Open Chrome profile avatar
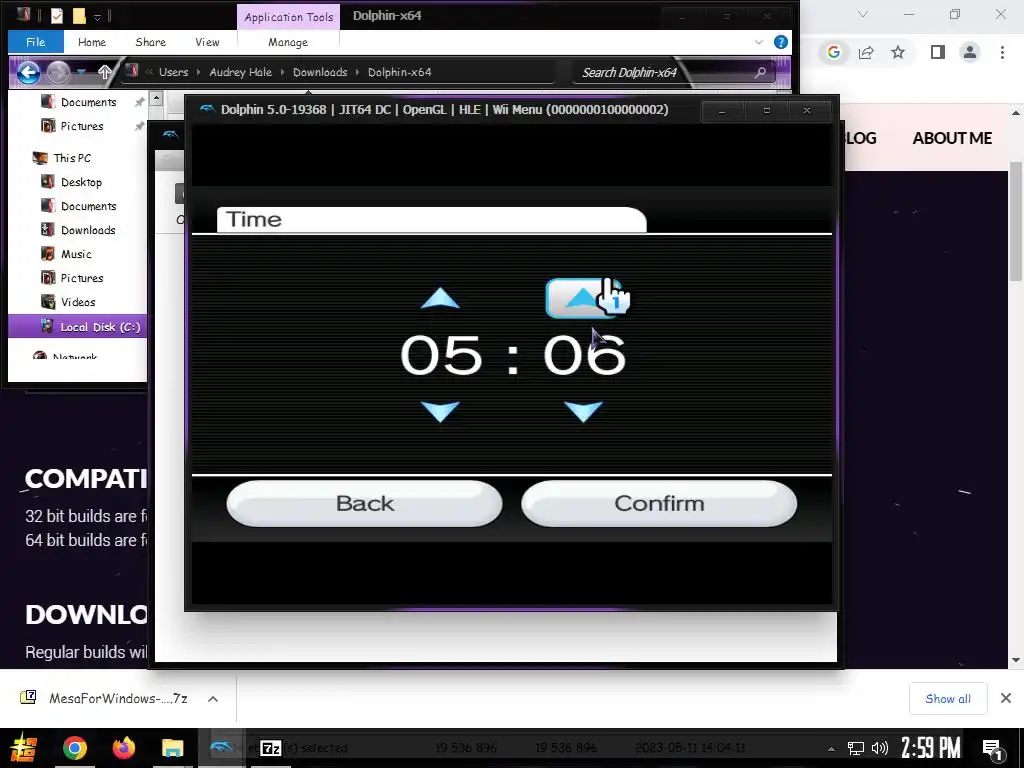Viewport: 1024px width, 768px height. point(970,52)
